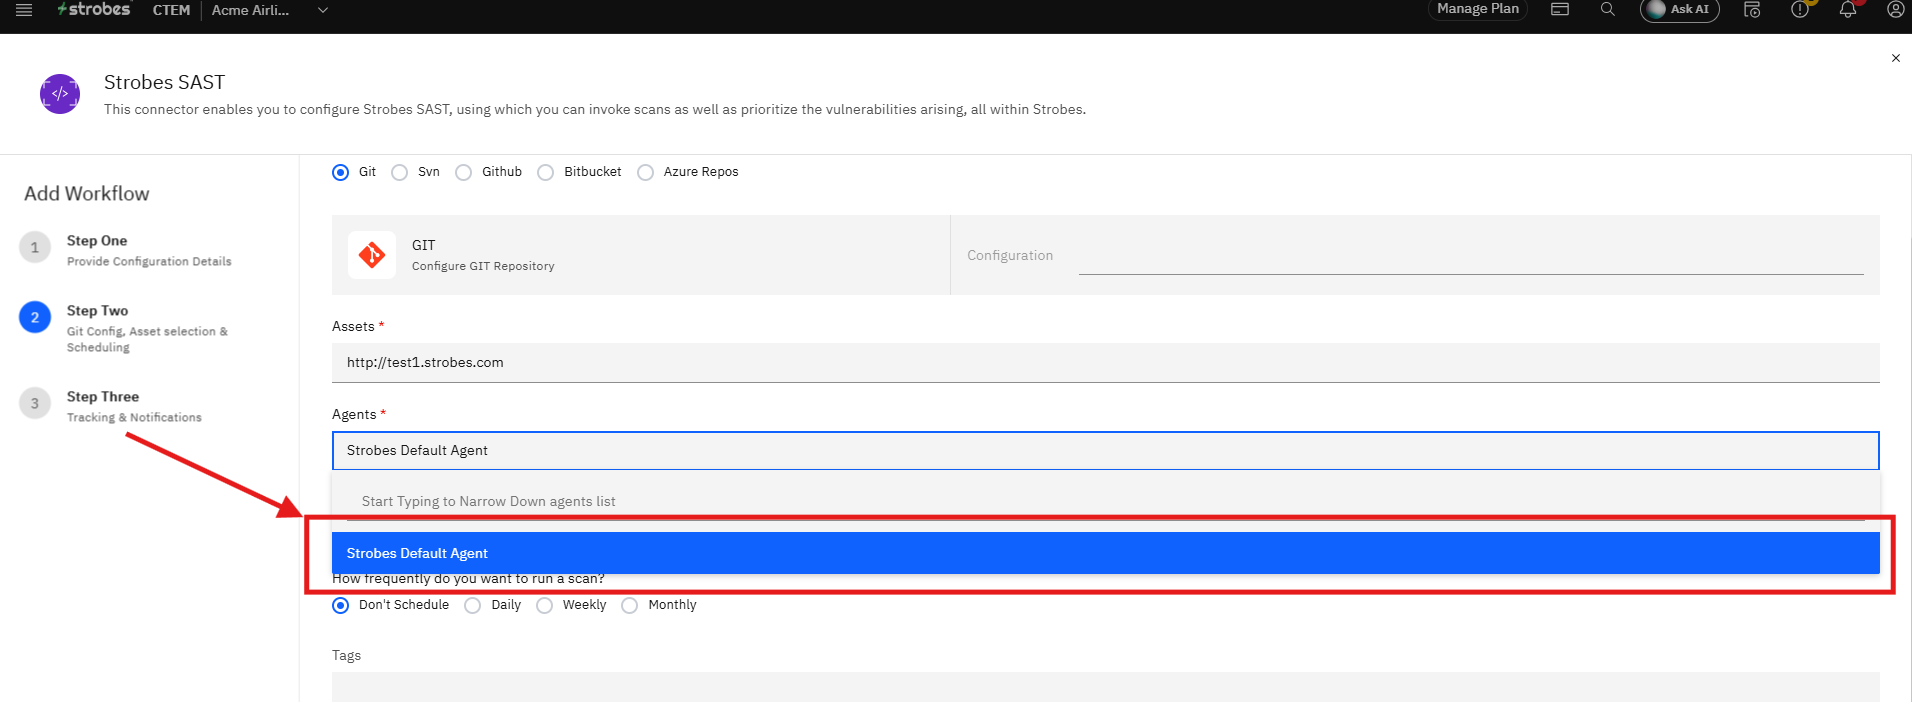Select the Azure Repos radio option

(645, 172)
